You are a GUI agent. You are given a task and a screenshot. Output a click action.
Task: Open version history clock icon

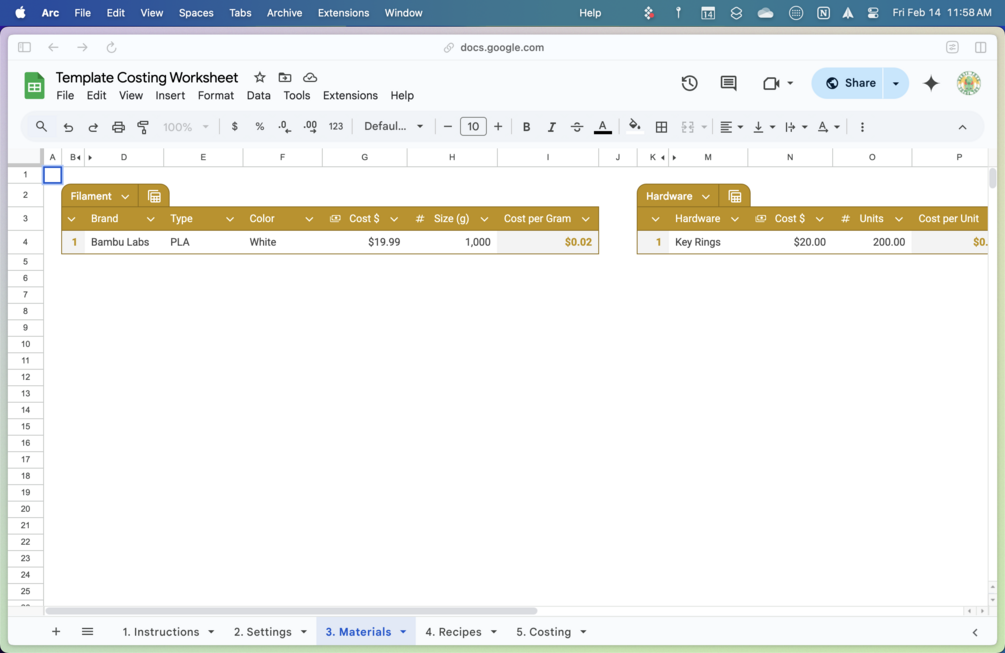[689, 83]
